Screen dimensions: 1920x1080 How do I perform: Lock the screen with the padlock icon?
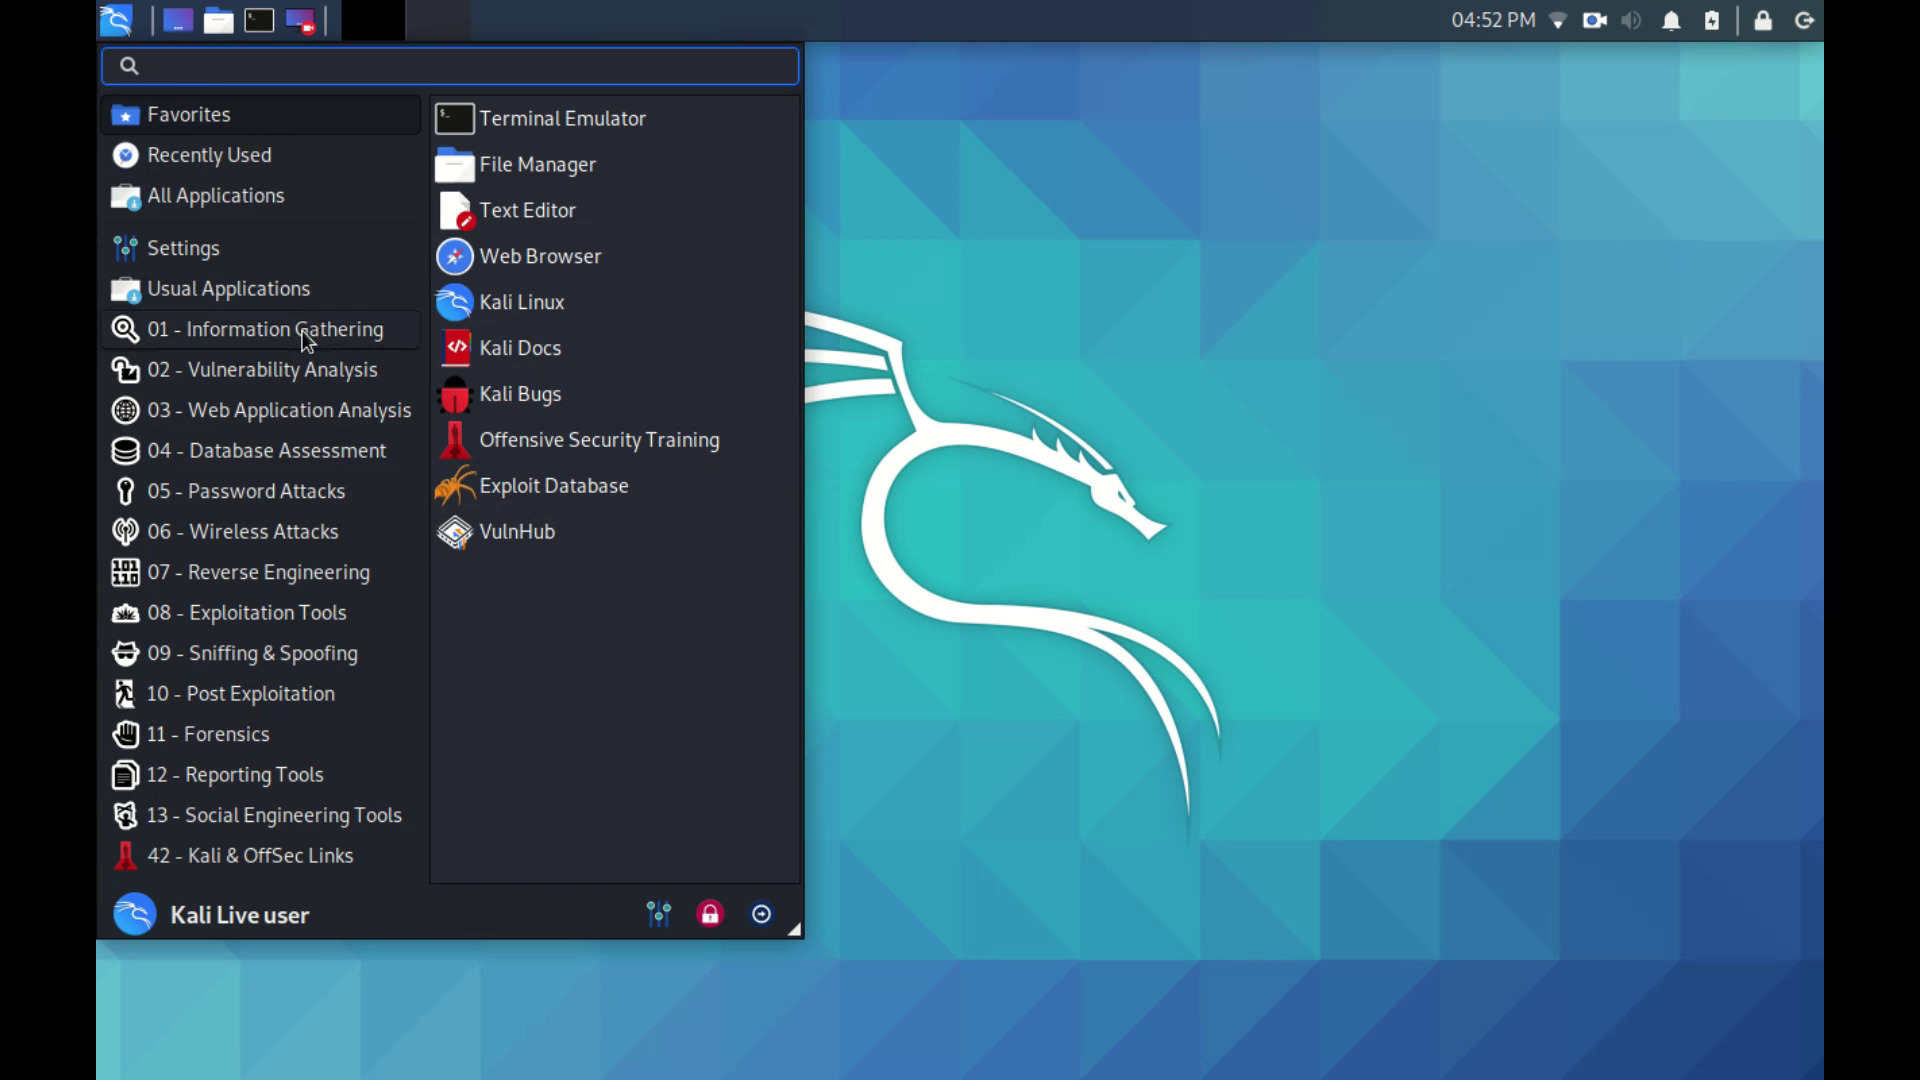(710, 914)
